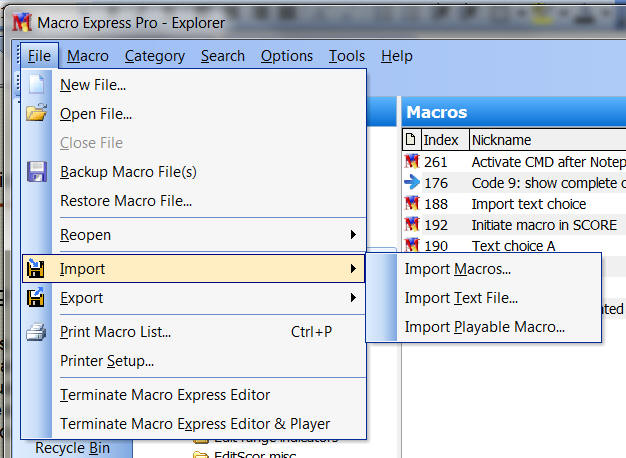Viewport: 626px width, 458px height.
Task: Sort by the Index column header
Action: pos(444,140)
